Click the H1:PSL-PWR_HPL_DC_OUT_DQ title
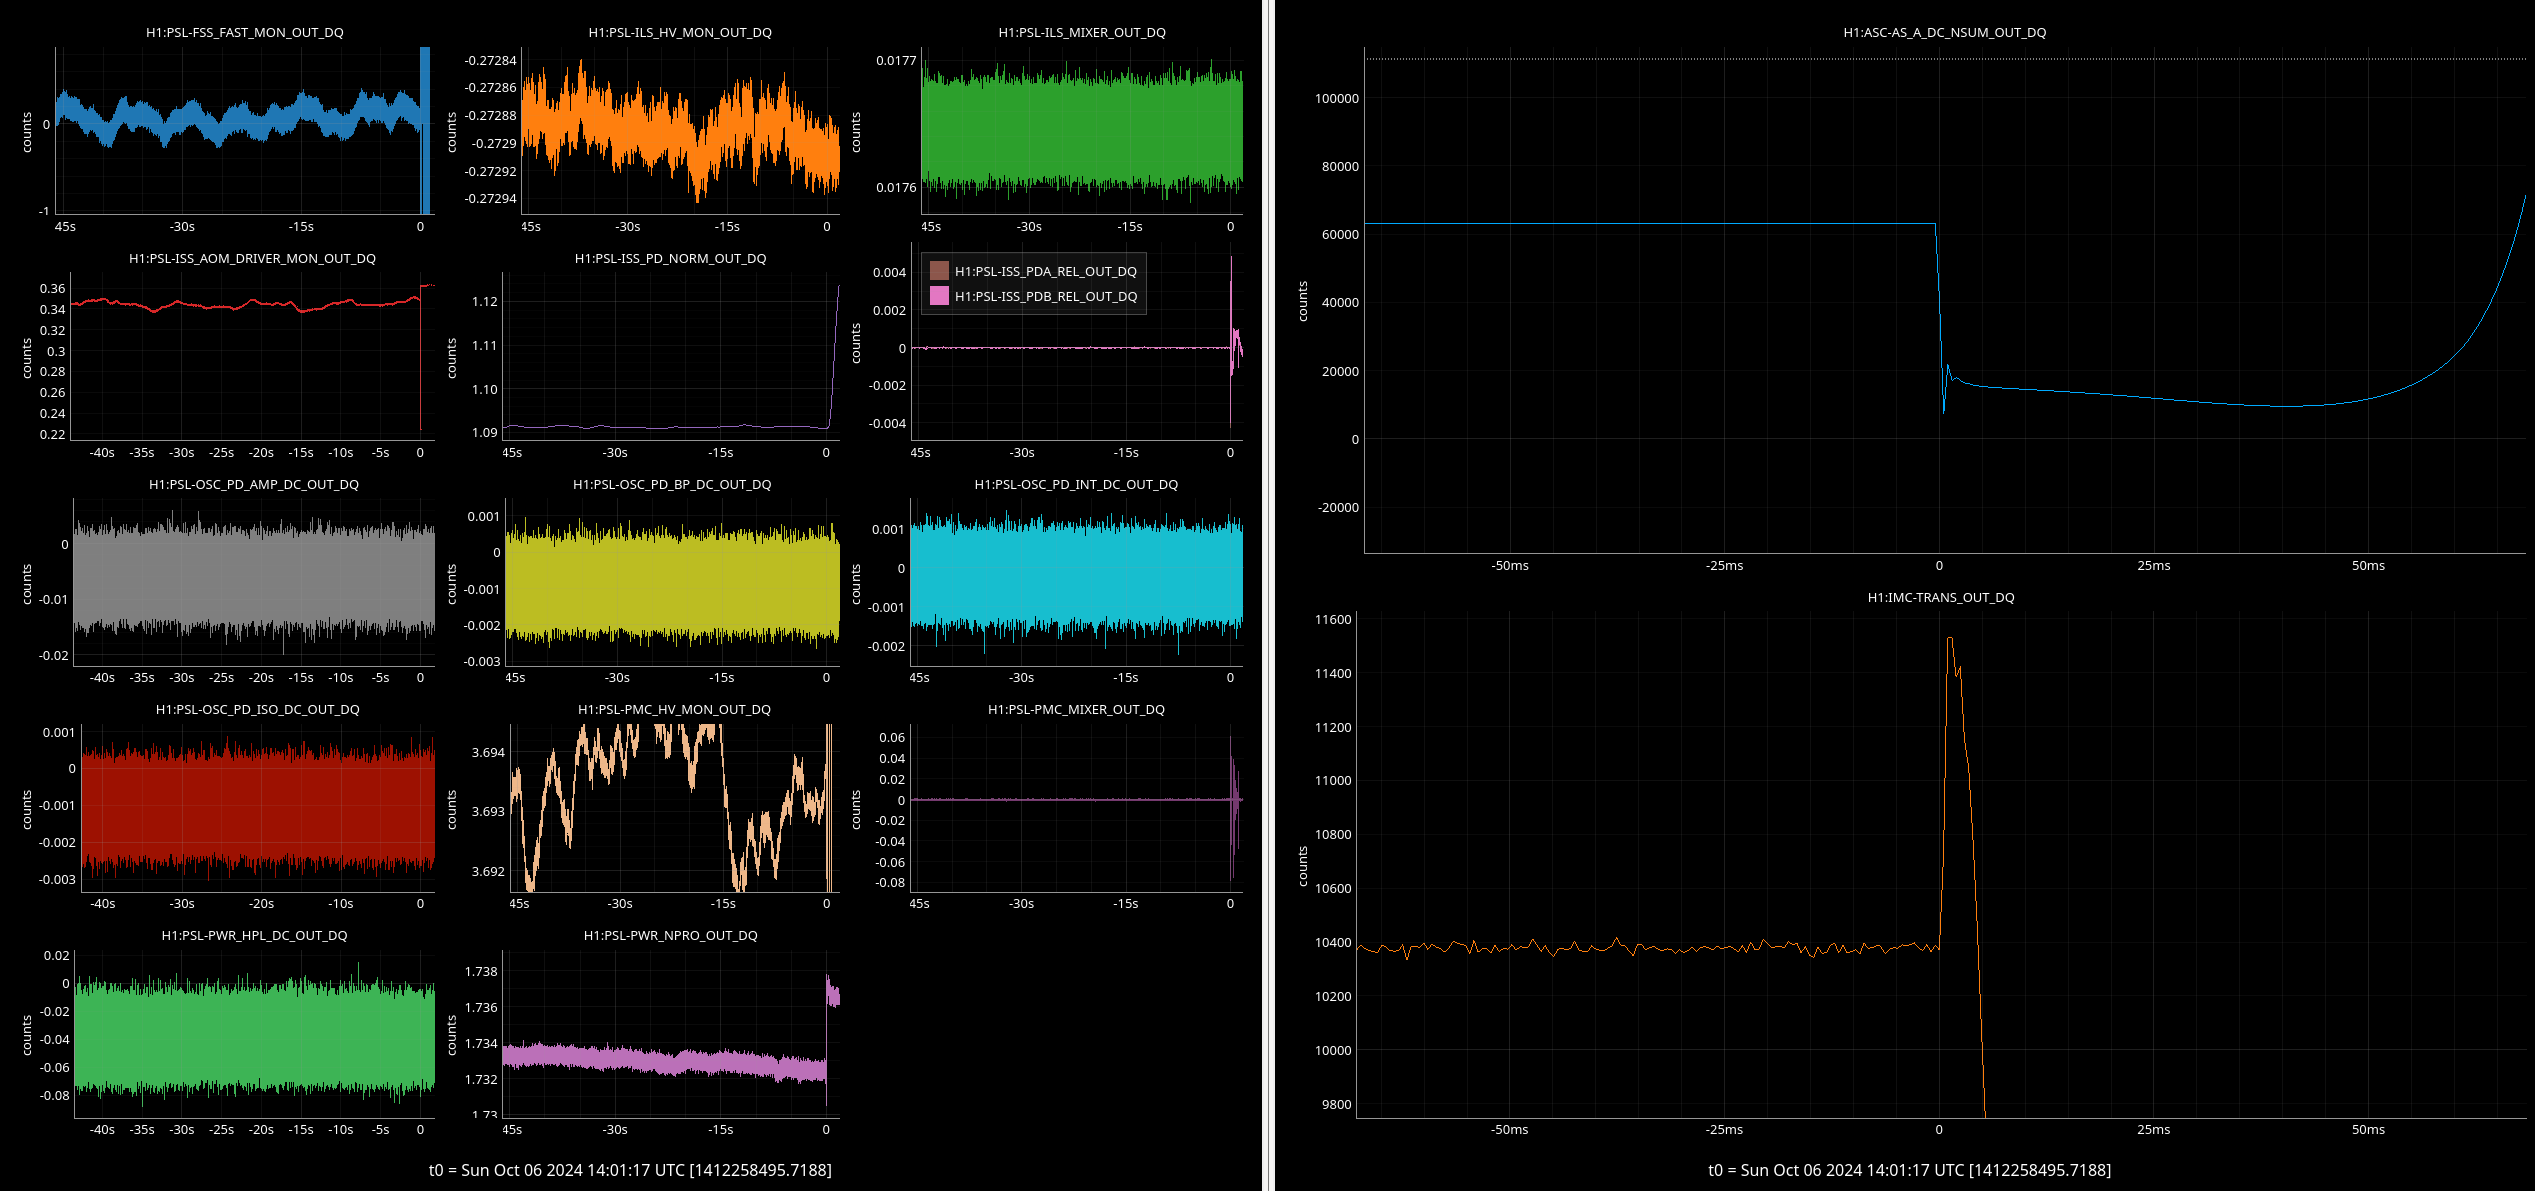 254,935
